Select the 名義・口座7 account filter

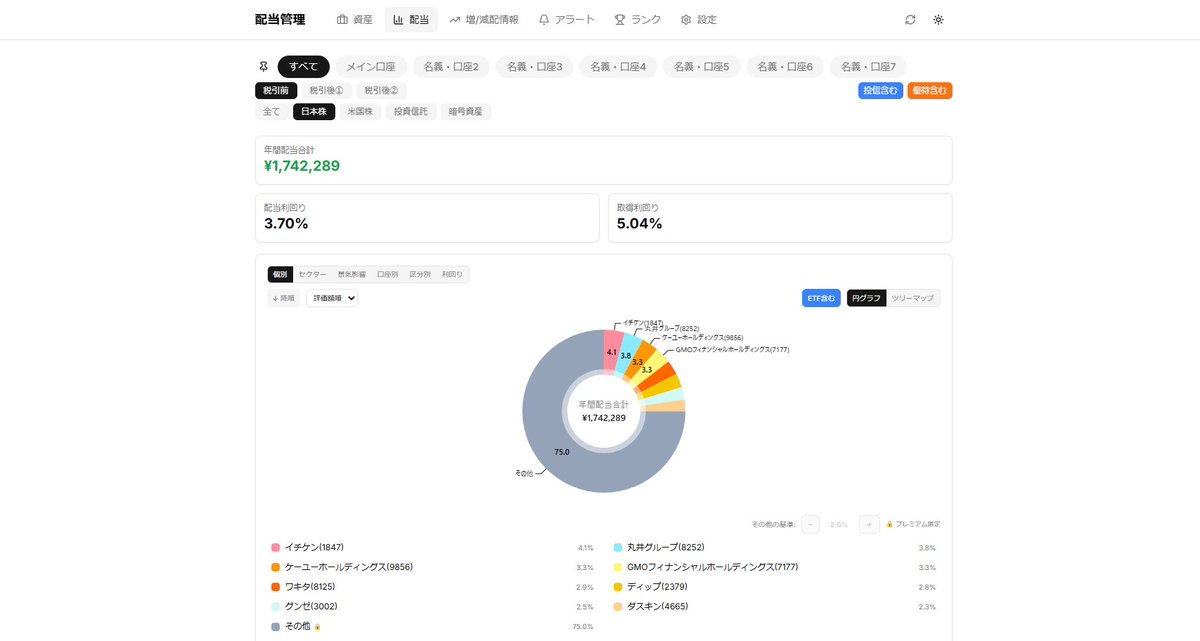click(869, 67)
